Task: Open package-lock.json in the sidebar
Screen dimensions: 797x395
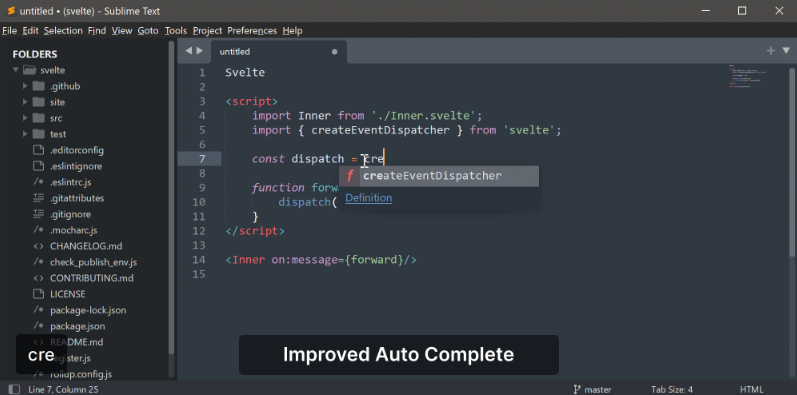Action: coord(88,310)
